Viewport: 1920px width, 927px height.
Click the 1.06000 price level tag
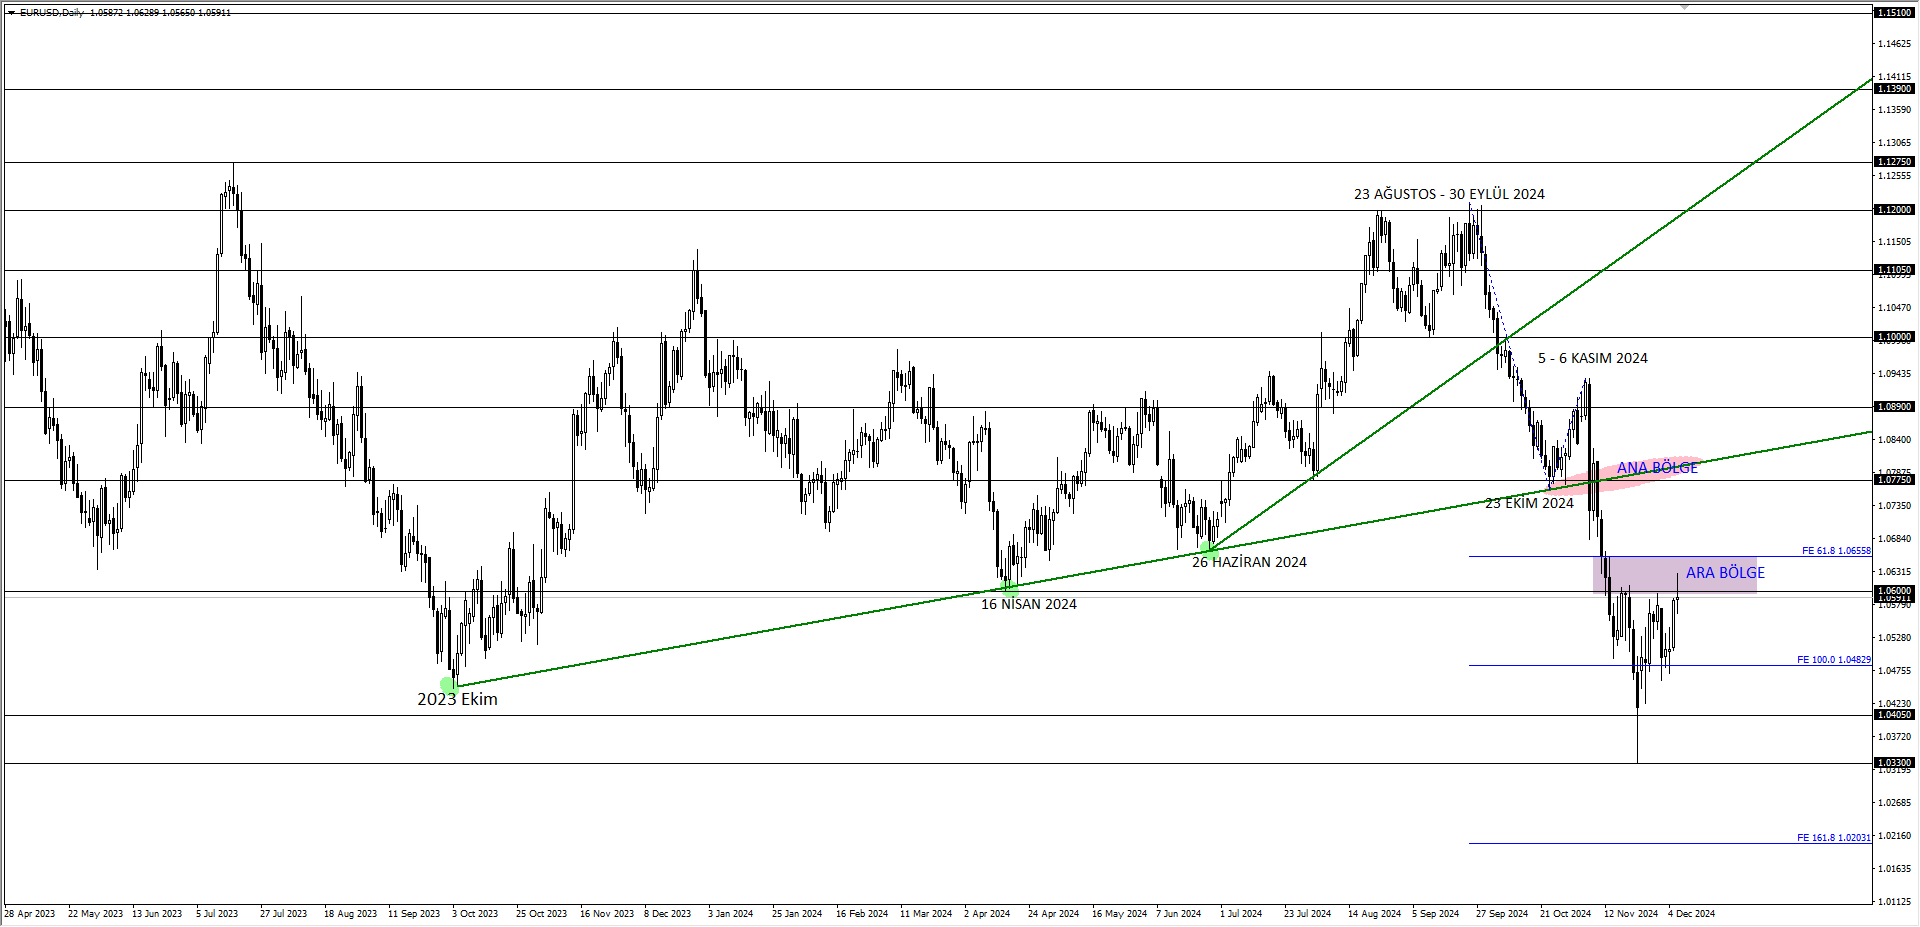[x=1894, y=591]
